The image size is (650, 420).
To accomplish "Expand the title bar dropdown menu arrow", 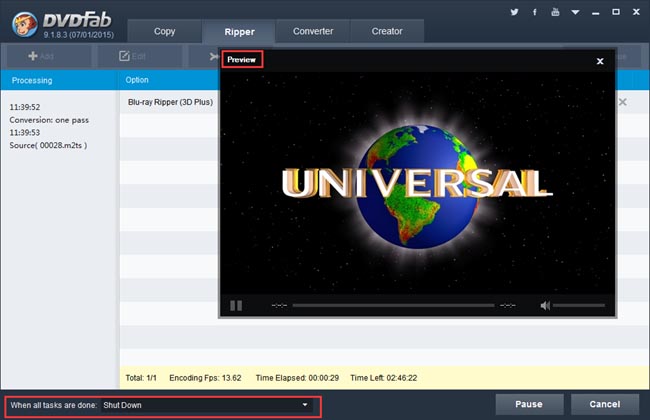I will [x=575, y=12].
